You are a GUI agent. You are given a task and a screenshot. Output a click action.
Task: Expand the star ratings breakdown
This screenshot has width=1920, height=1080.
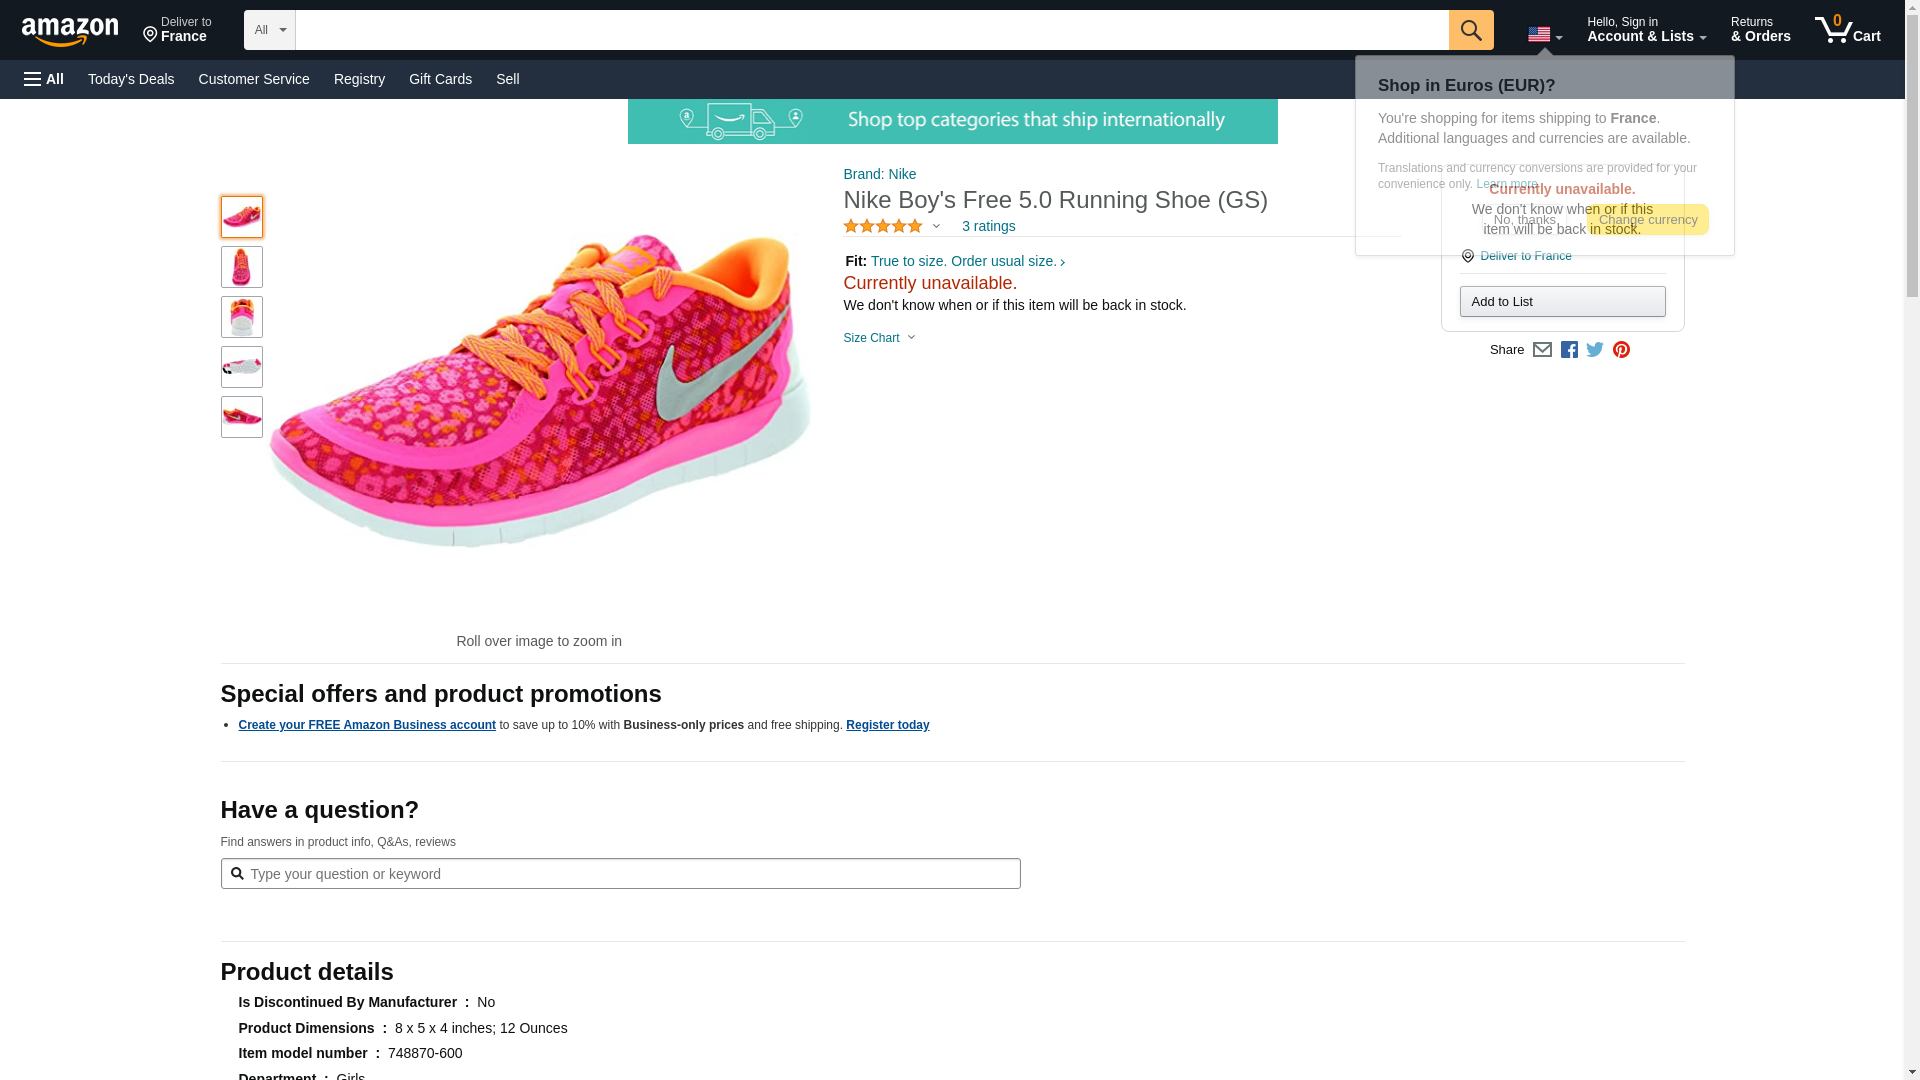point(892,227)
